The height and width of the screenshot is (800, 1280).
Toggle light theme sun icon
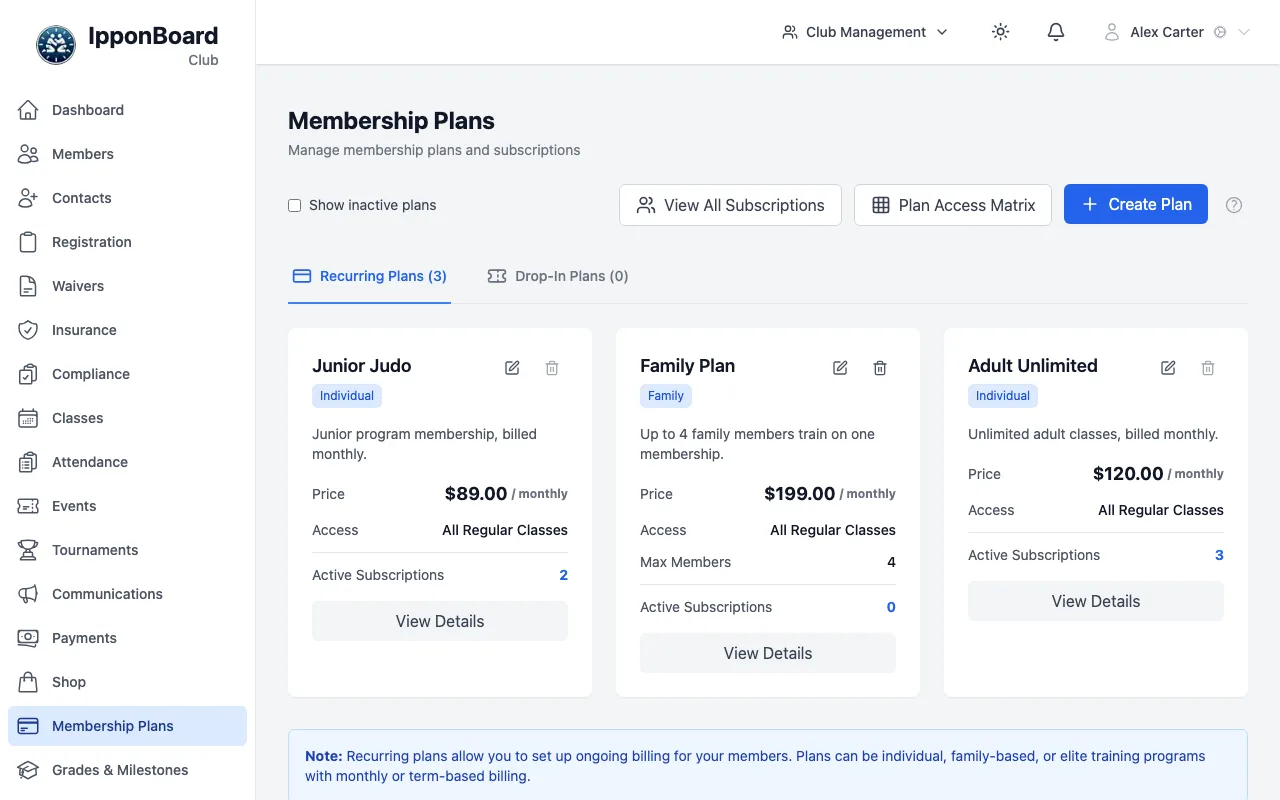pyautogui.click(x=1000, y=32)
